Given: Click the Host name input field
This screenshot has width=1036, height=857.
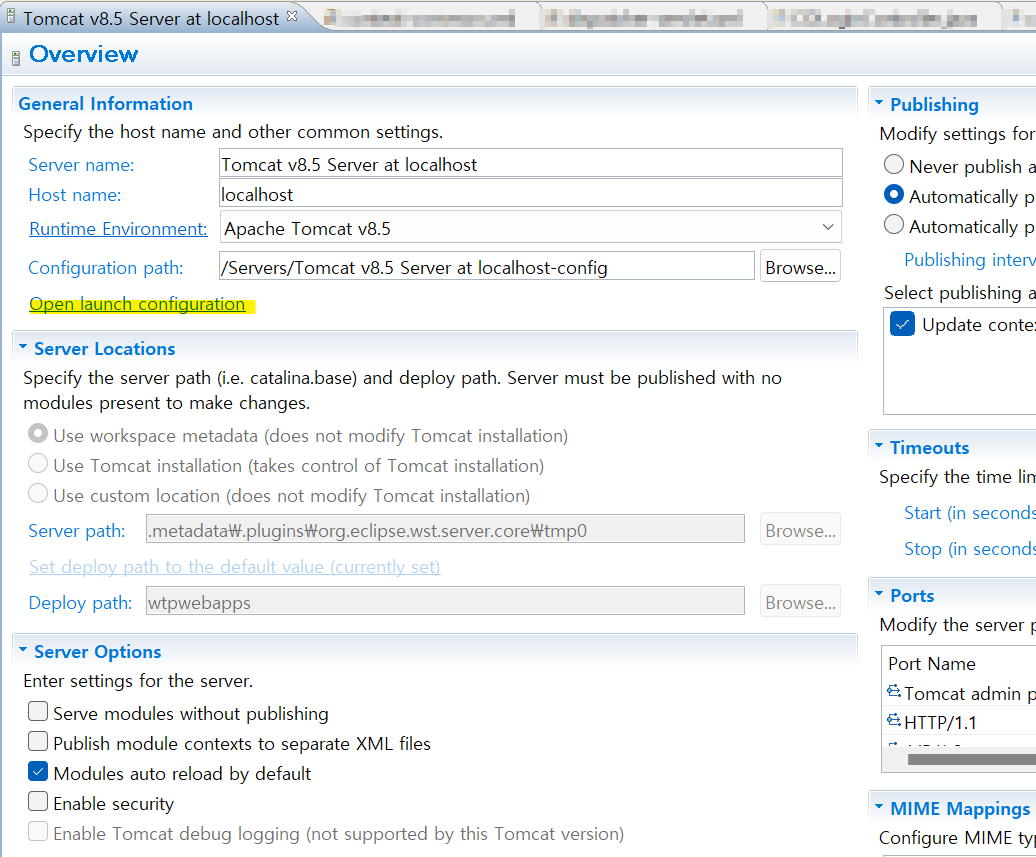Looking at the screenshot, I should tap(531, 194).
